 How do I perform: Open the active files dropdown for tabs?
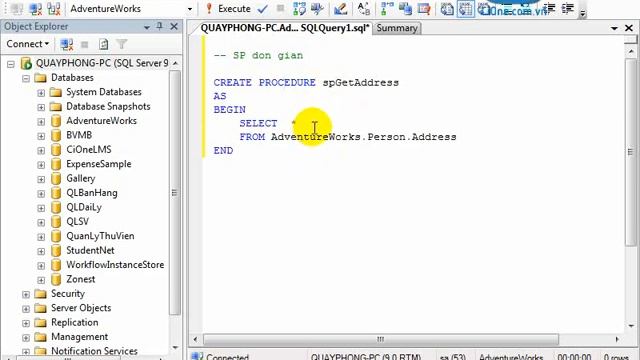tap(614, 28)
